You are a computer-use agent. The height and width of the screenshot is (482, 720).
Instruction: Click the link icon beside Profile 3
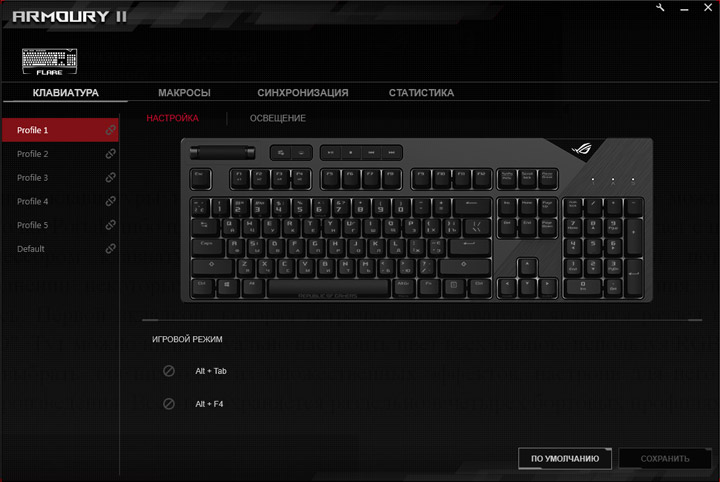coord(111,178)
